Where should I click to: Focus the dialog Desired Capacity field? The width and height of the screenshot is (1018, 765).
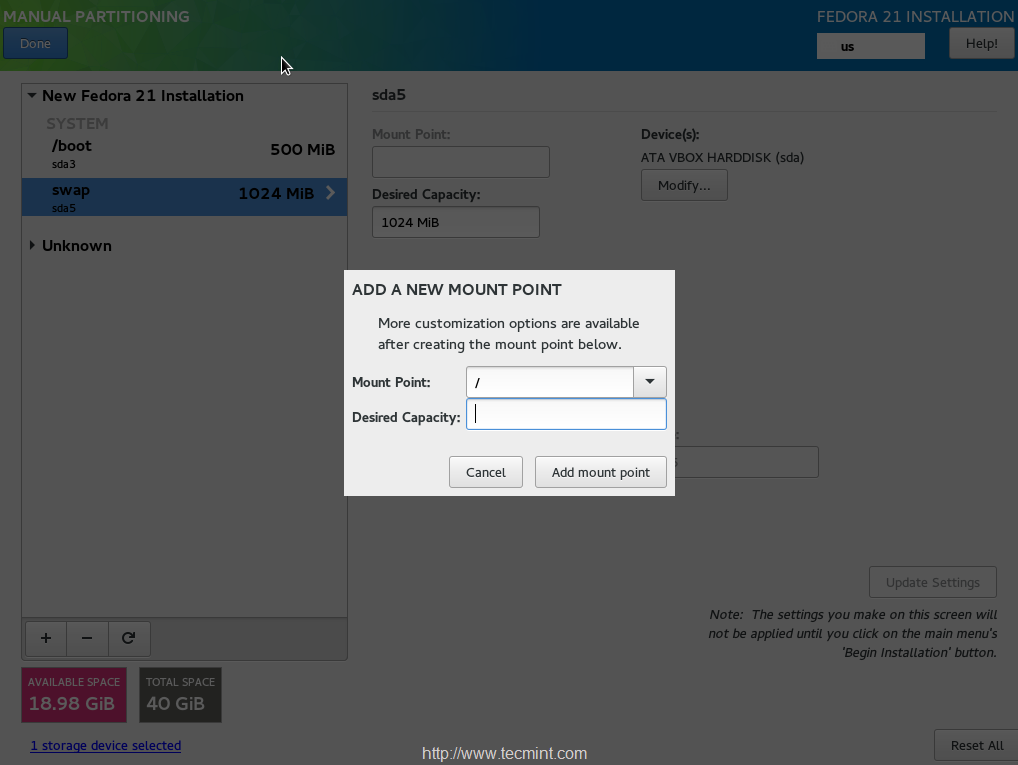pos(566,414)
